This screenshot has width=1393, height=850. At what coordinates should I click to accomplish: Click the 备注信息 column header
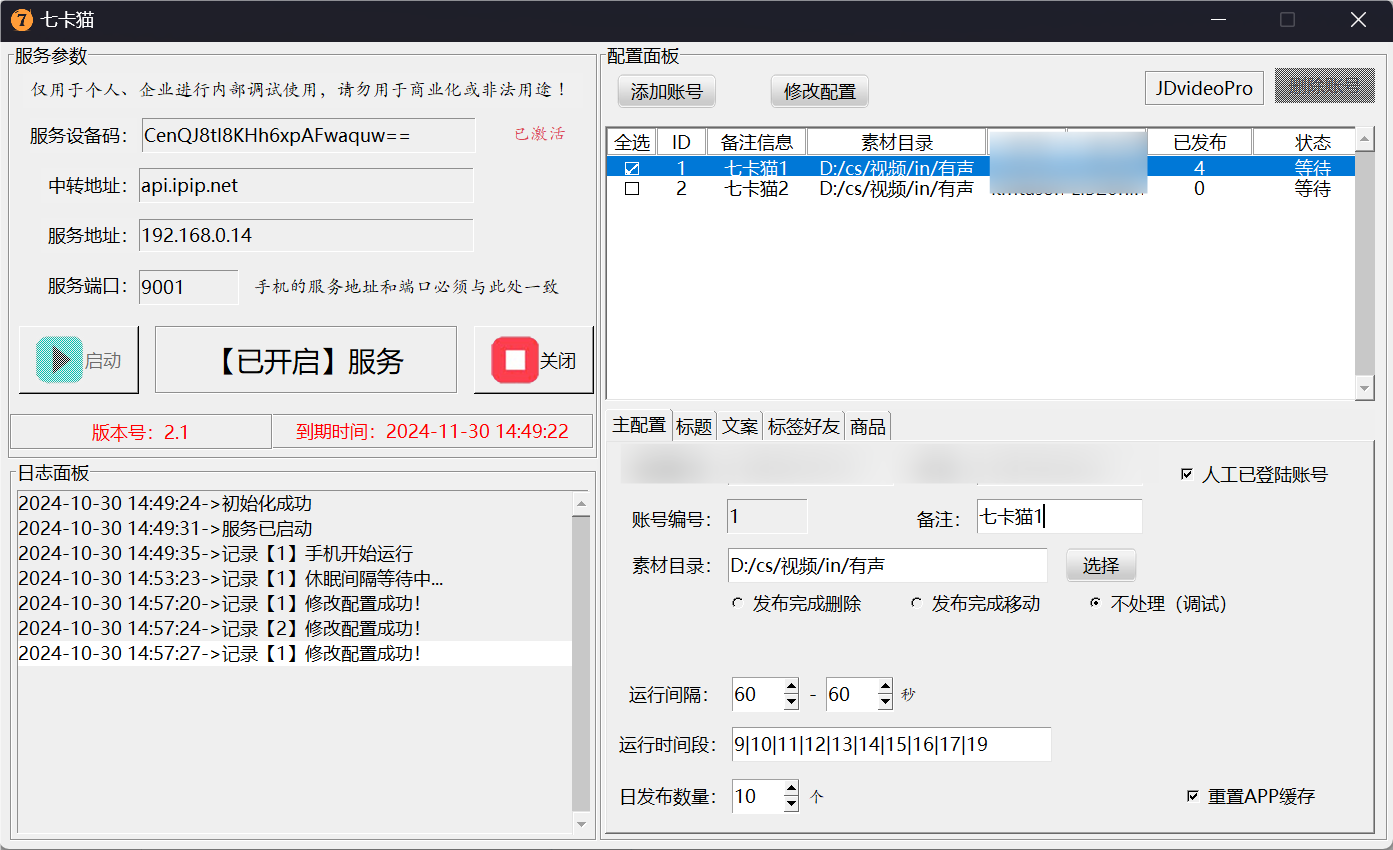pos(757,142)
